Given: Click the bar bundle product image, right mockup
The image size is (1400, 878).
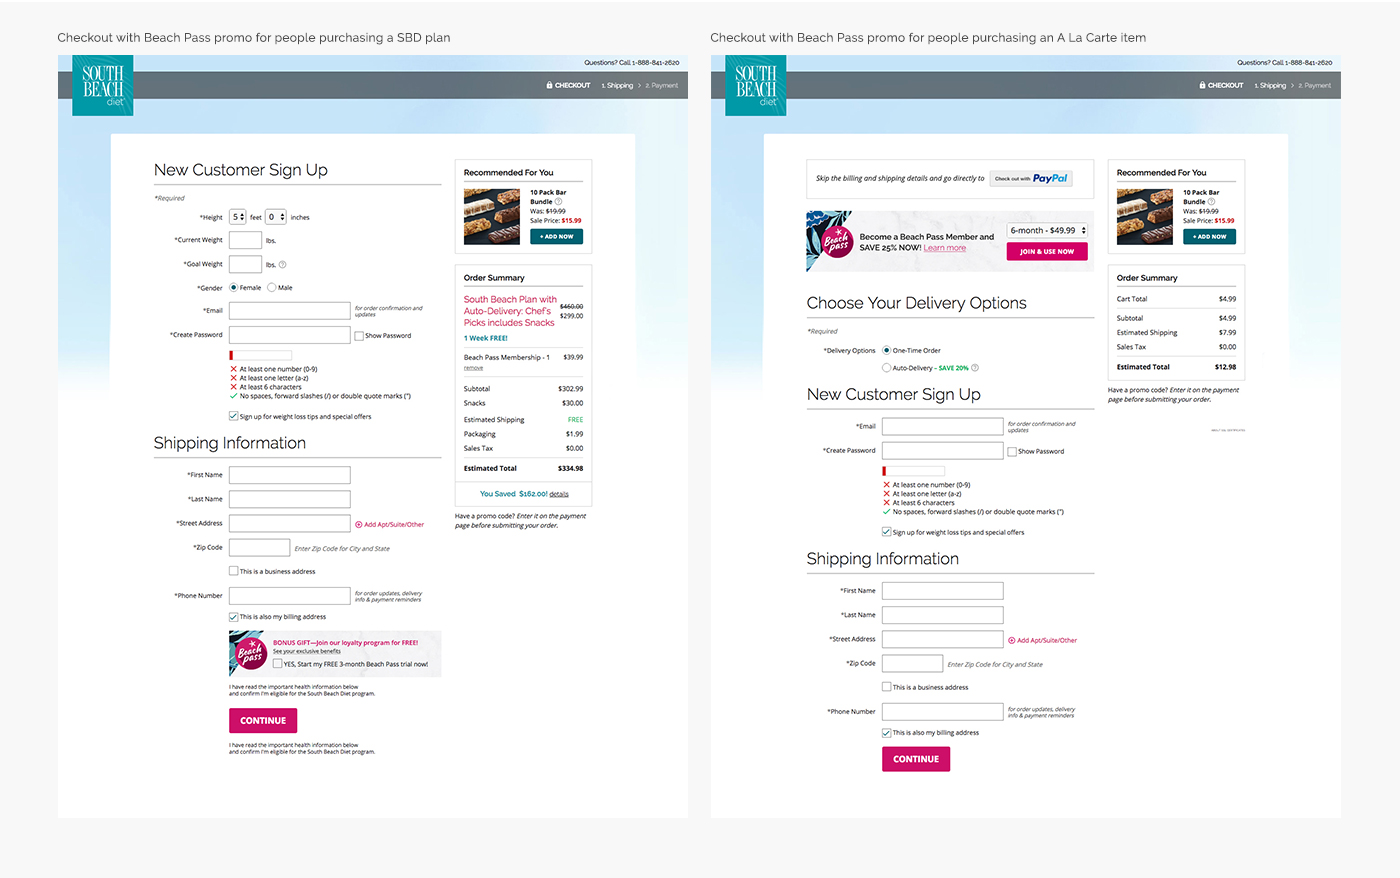Looking at the screenshot, I should pyautogui.click(x=1145, y=216).
